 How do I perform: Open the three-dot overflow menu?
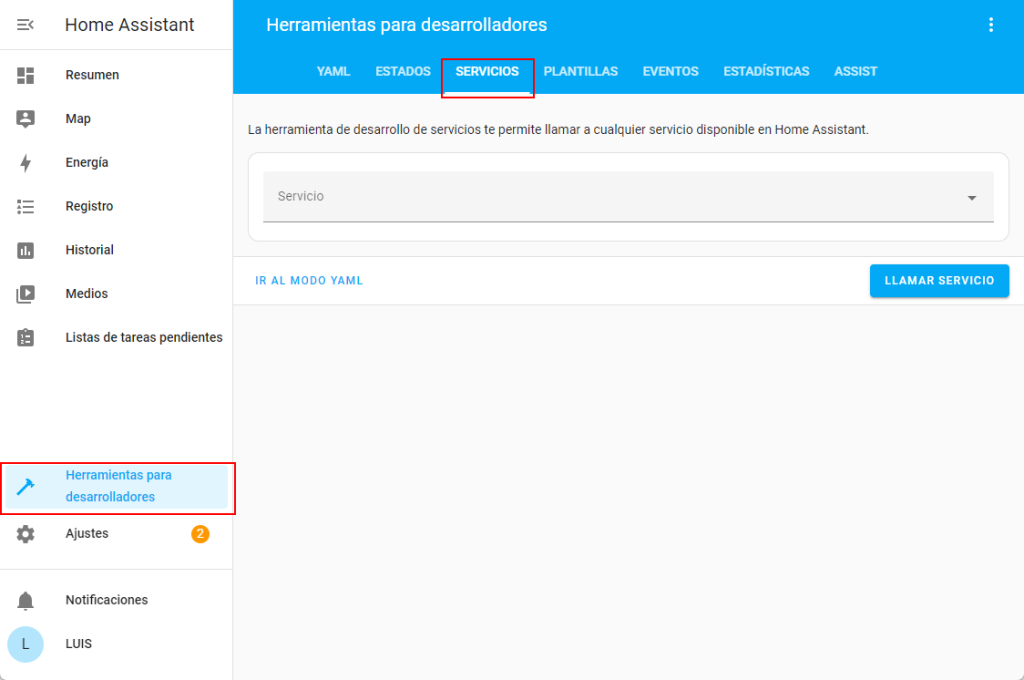pyautogui.click(x=991, y=25)
